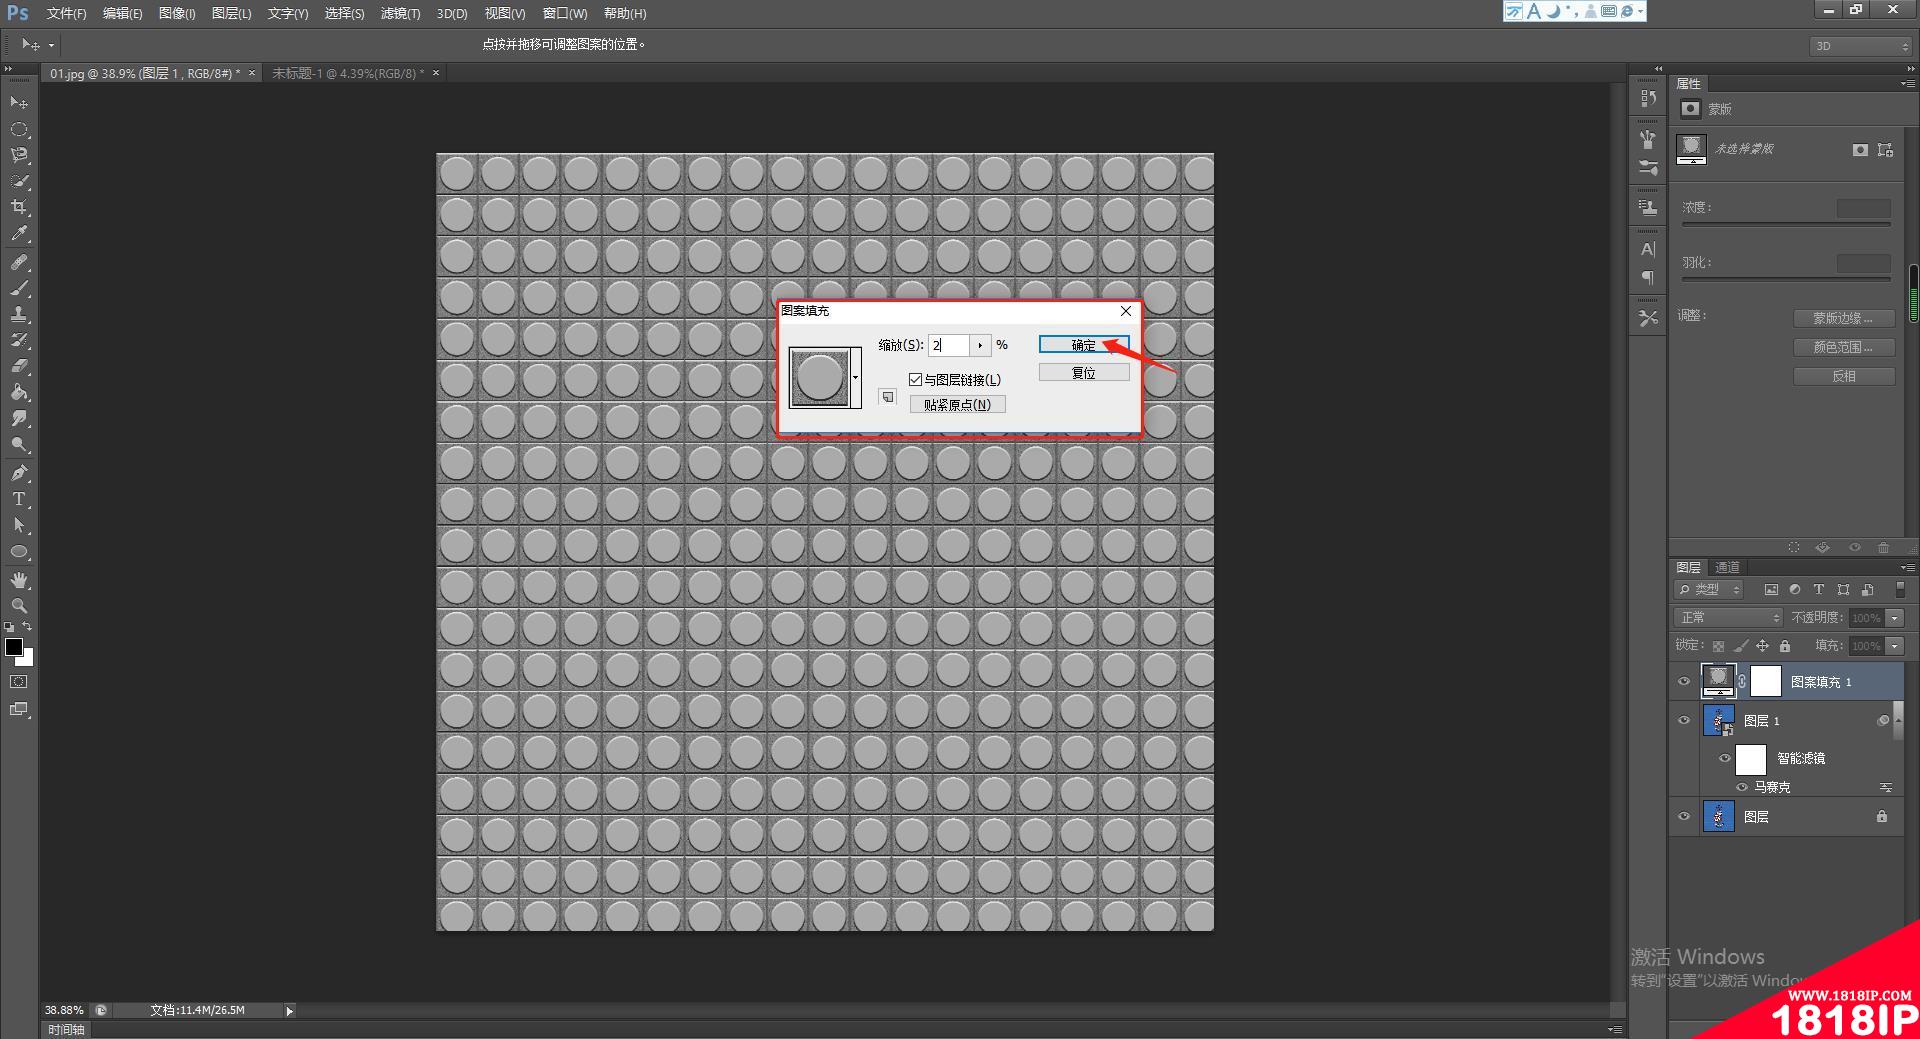Open the Clone Source panel icon
Viewport: 1920px width, 1039px height.
(1648, 208)
